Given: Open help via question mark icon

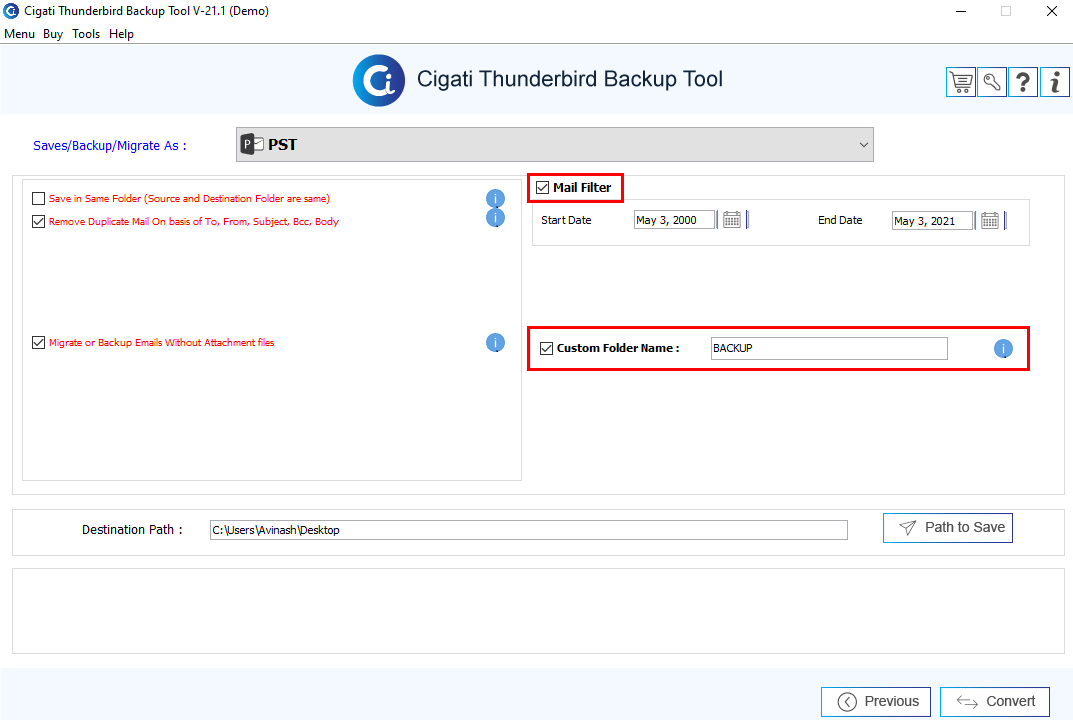Looking at the screenshot, I should point(1023,82).
